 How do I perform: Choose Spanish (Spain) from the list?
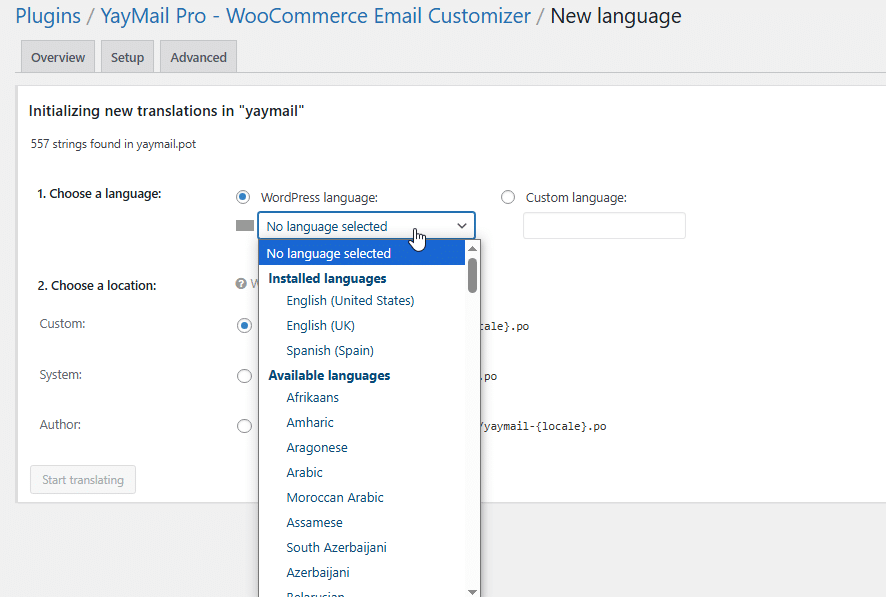point(330,350)
